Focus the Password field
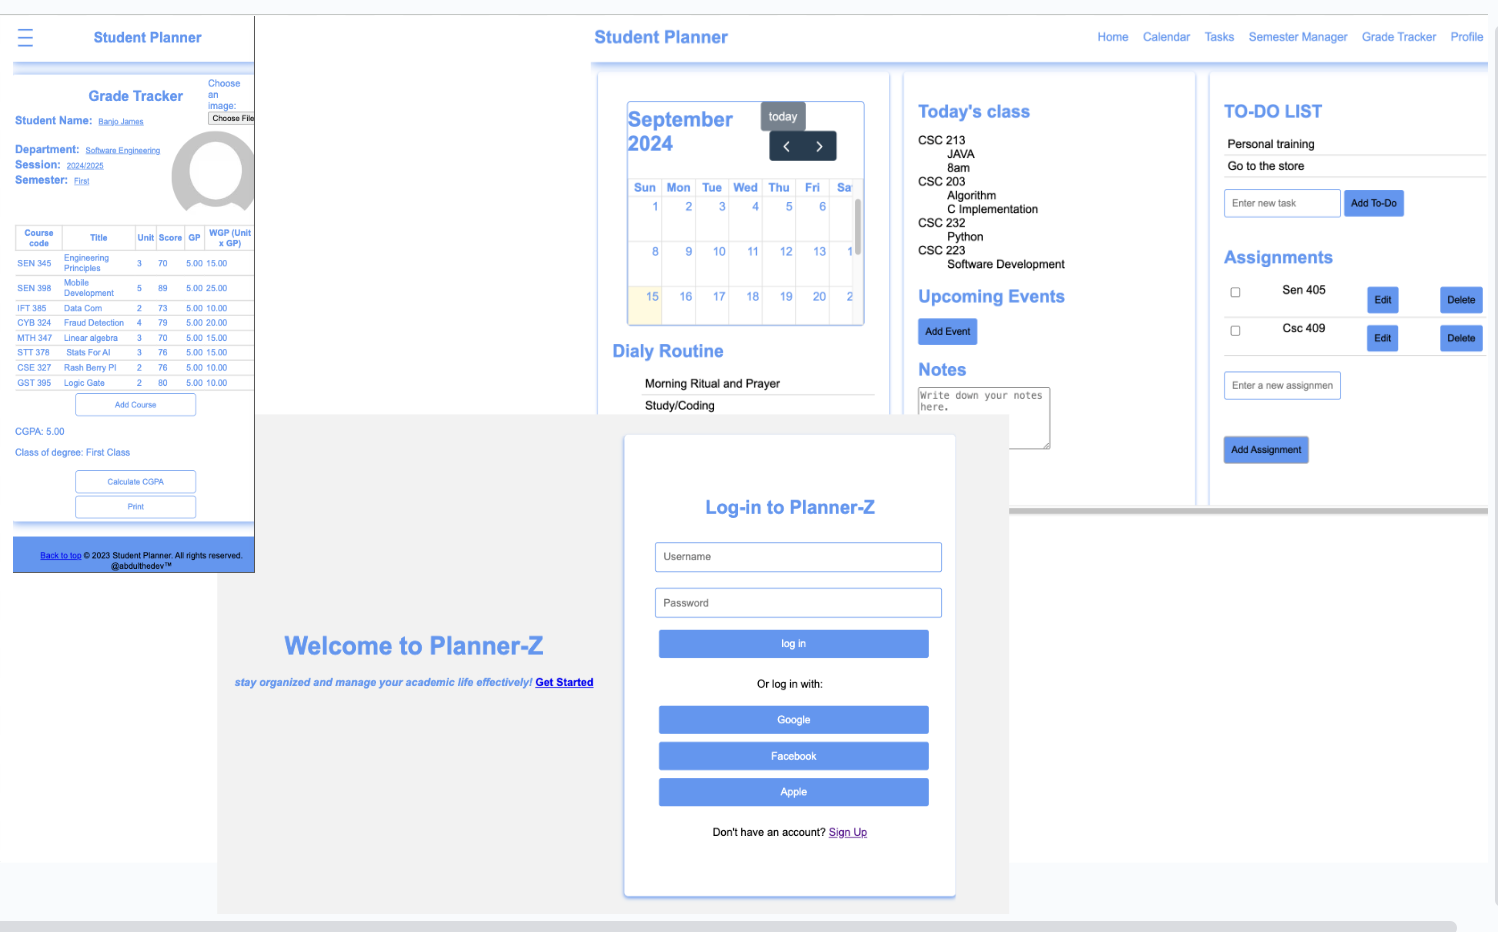The height and width of the screenshot is (932, 1498). click(798, 603)
